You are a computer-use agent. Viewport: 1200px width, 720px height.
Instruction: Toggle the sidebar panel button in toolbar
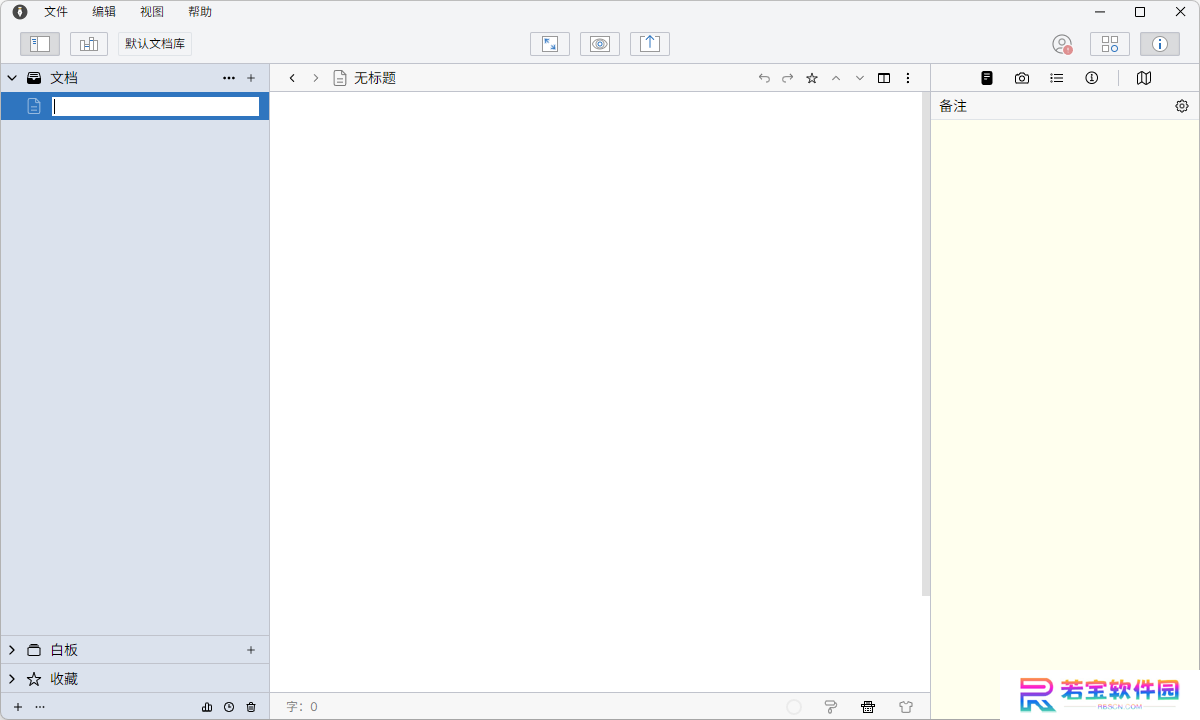40,44
